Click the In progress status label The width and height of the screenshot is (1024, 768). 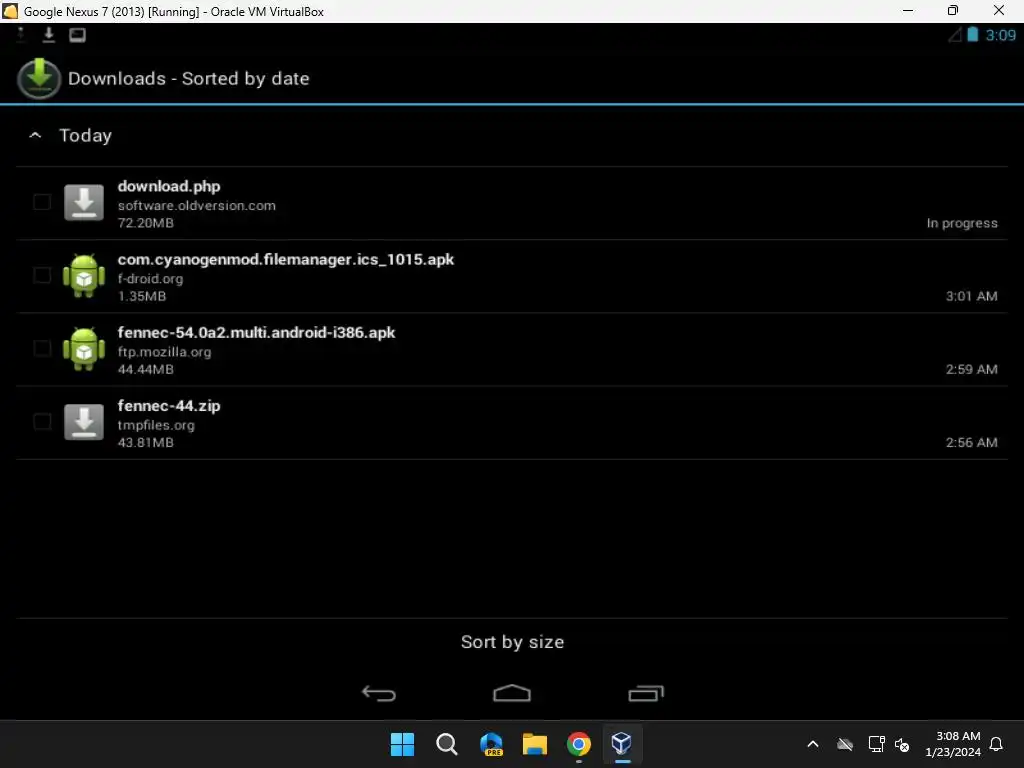click(962, 223)
